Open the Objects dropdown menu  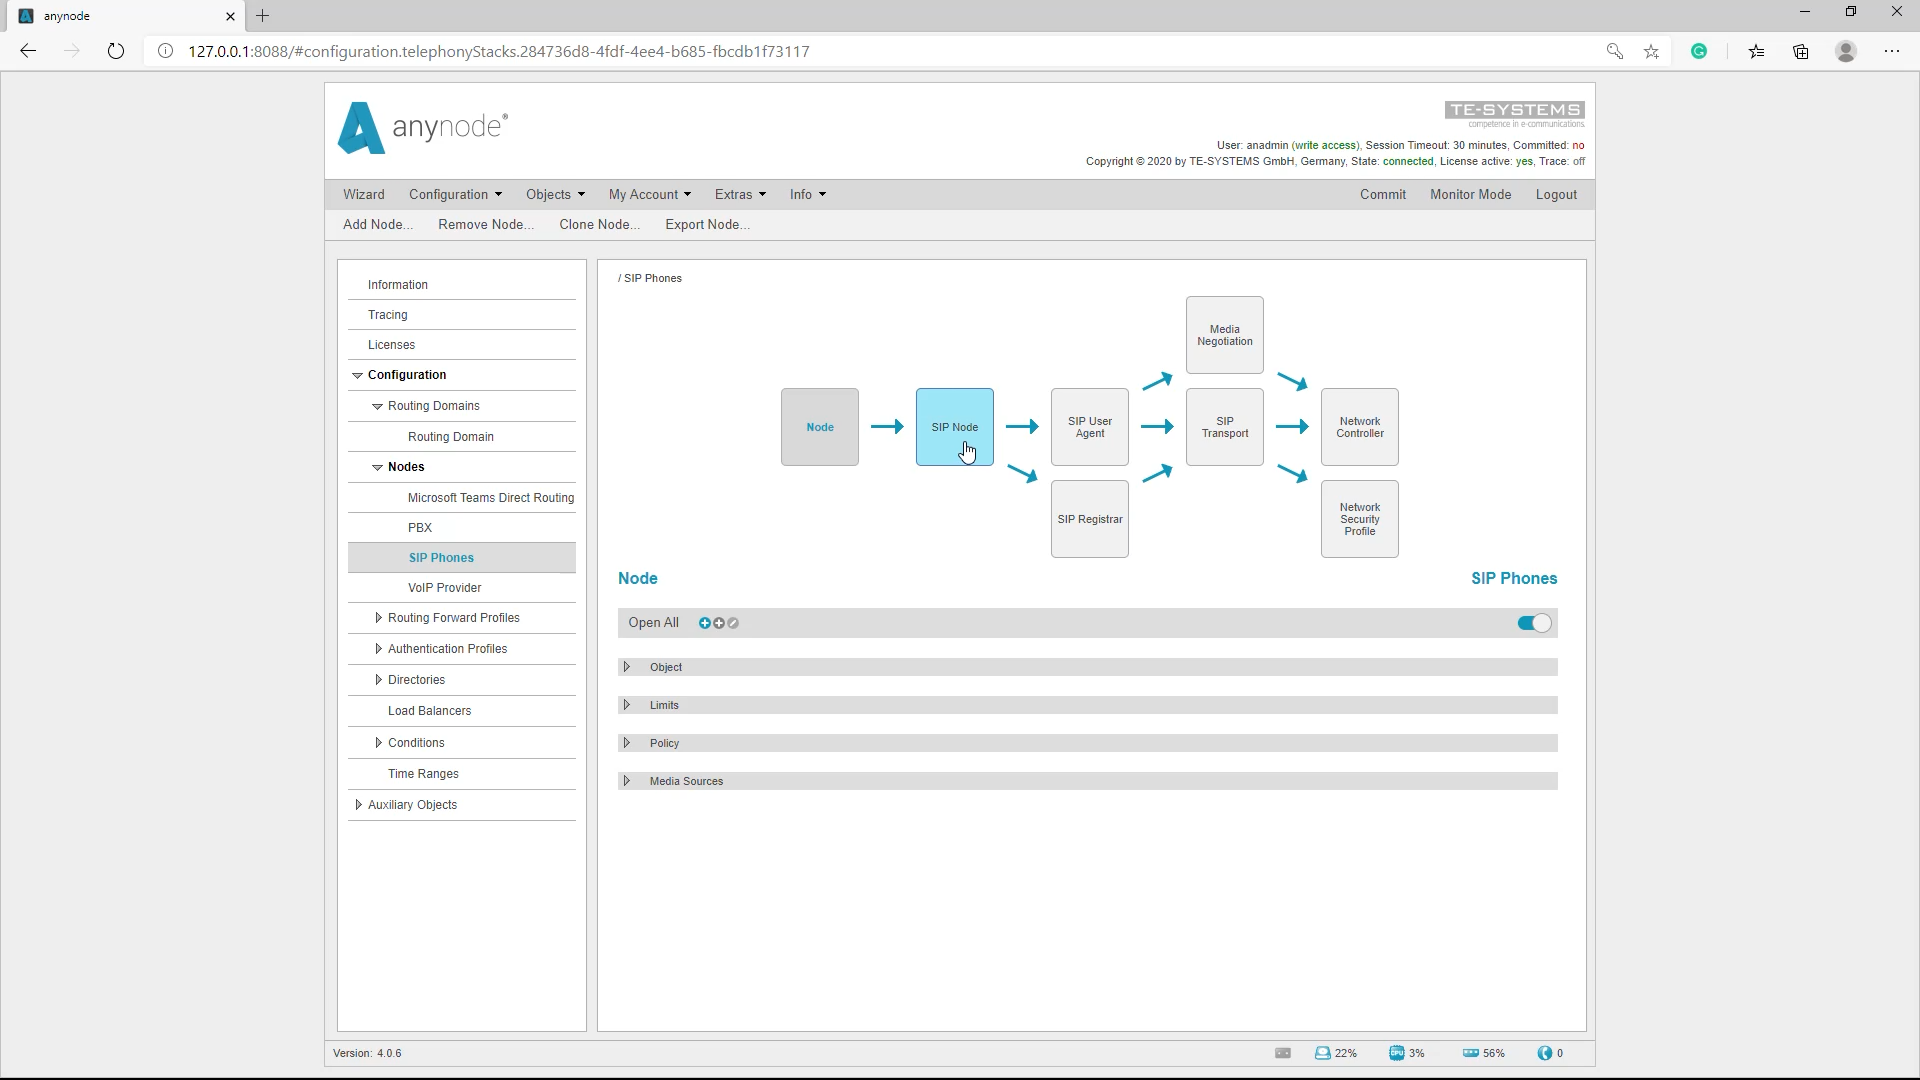[555, 194]
